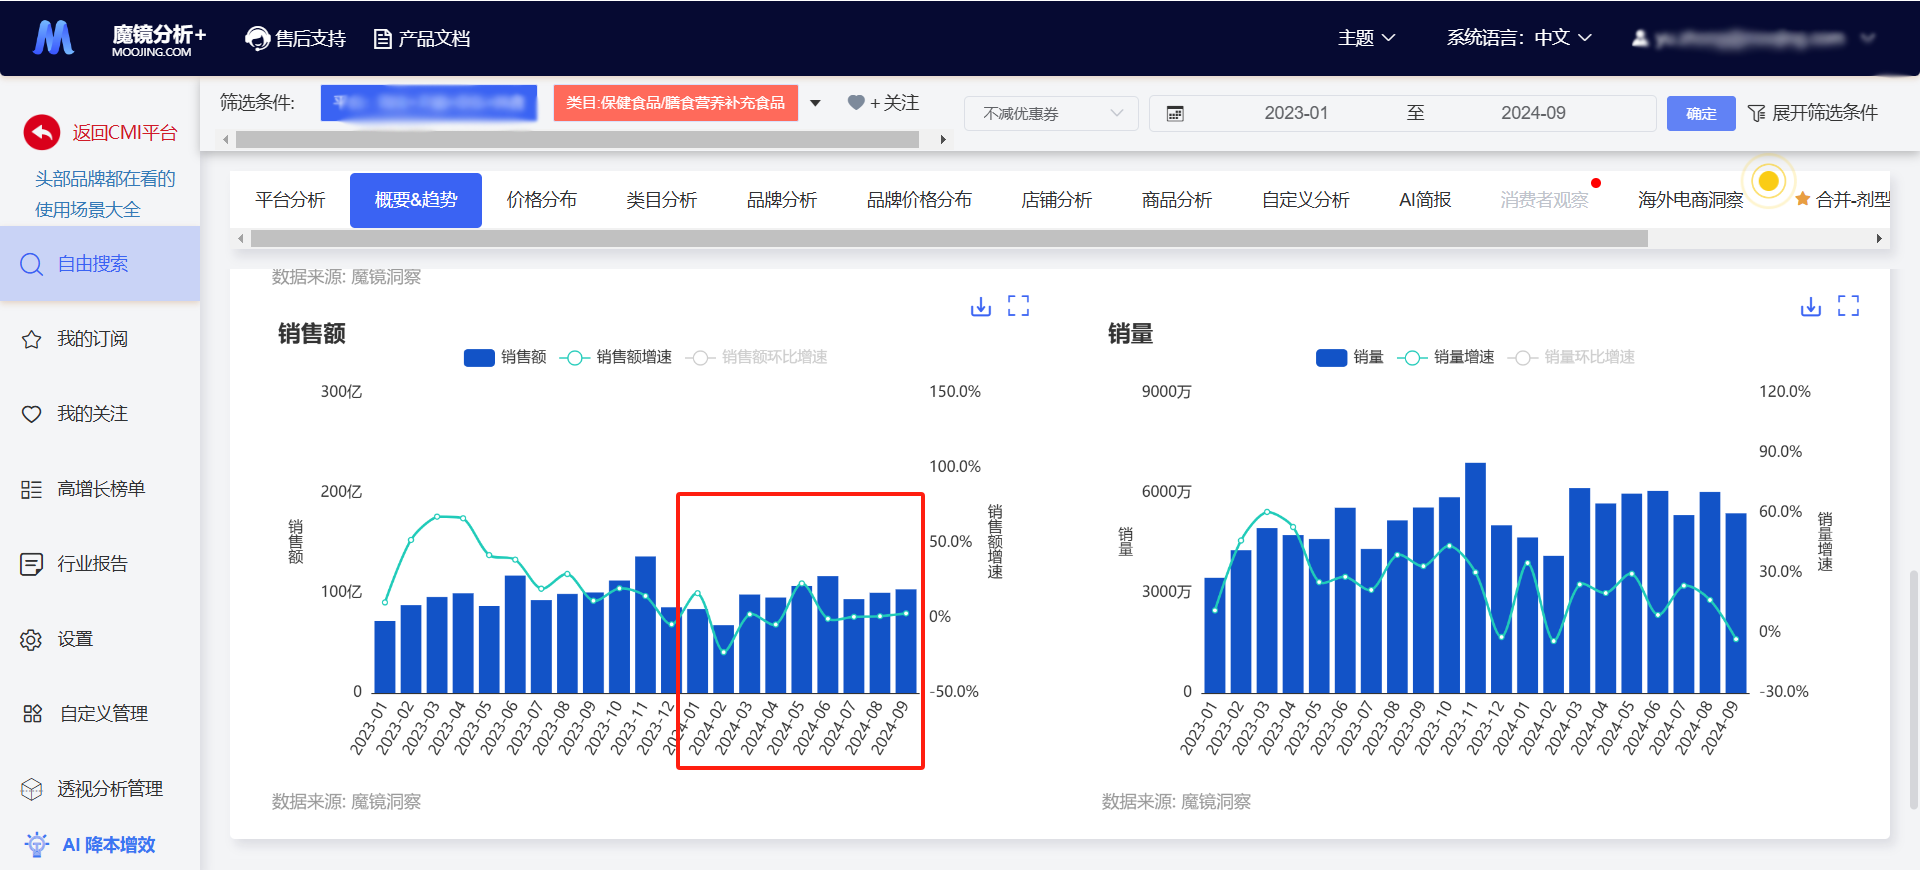Open the category filter tag 保健食品
Image resolution: width=1920 pixels, height=870 pixels.
pos(676,103)
